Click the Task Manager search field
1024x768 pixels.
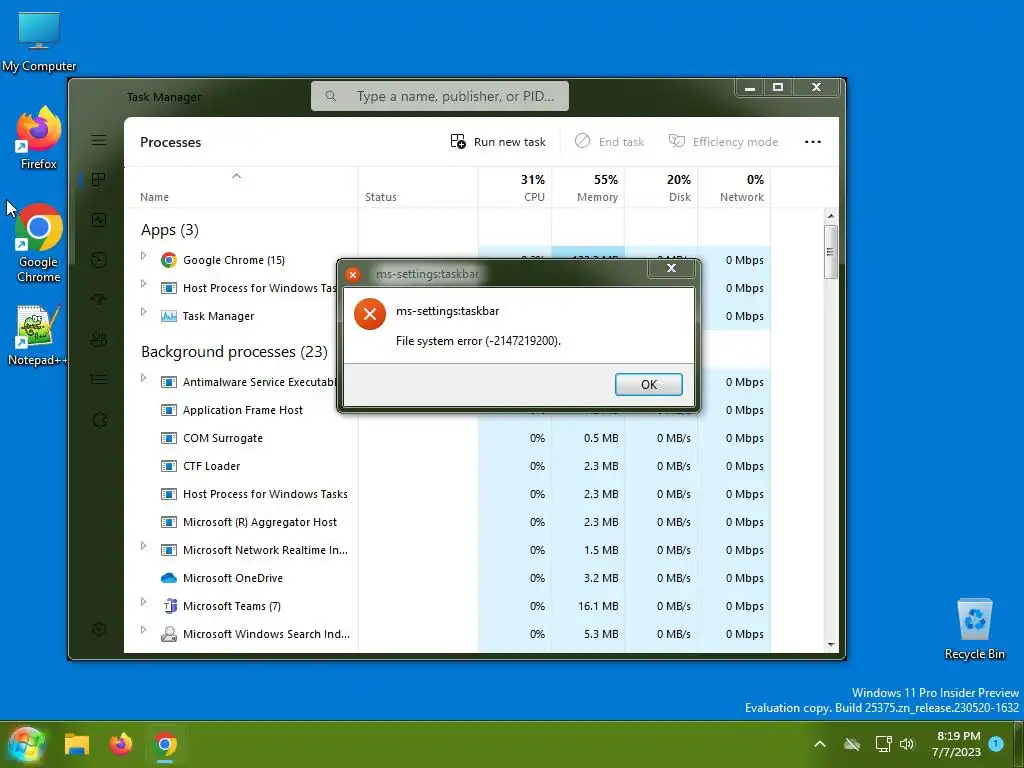(440, 96)
